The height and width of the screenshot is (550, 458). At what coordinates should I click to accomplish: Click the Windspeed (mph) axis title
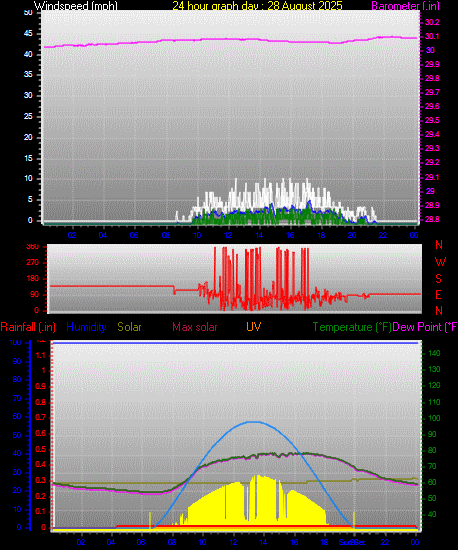tap(76, 6)
